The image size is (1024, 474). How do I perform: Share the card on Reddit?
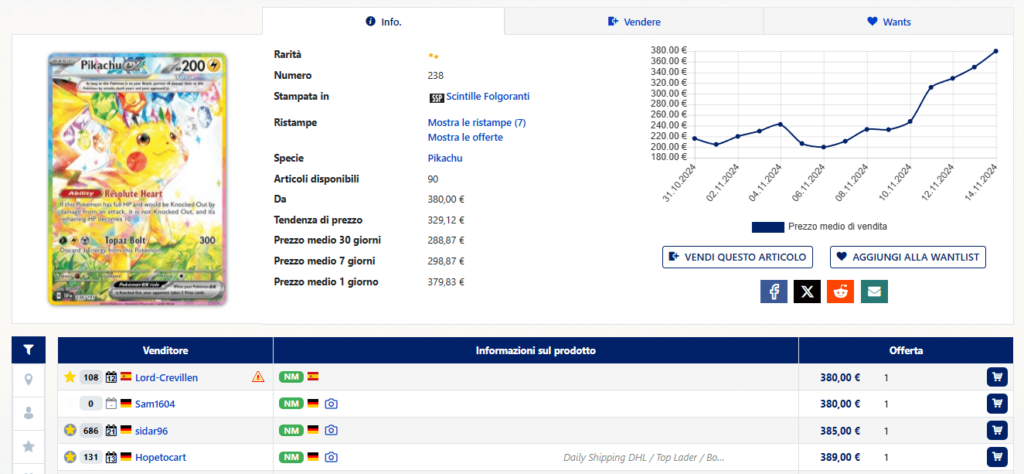841,291
